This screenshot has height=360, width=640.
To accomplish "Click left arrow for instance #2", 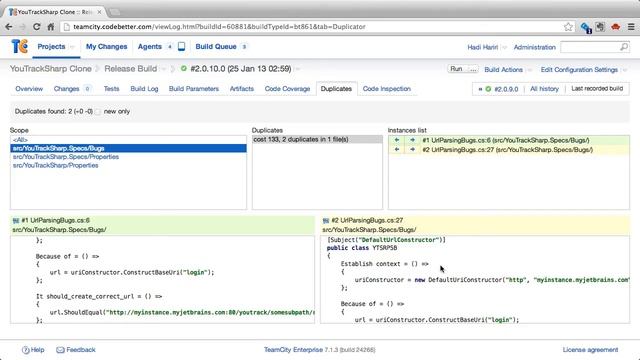I will click(x=397, y=149).
